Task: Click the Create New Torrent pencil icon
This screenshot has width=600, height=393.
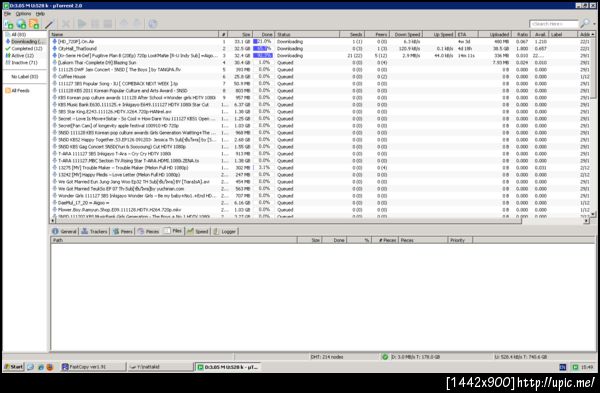Action: coord(49,24)
